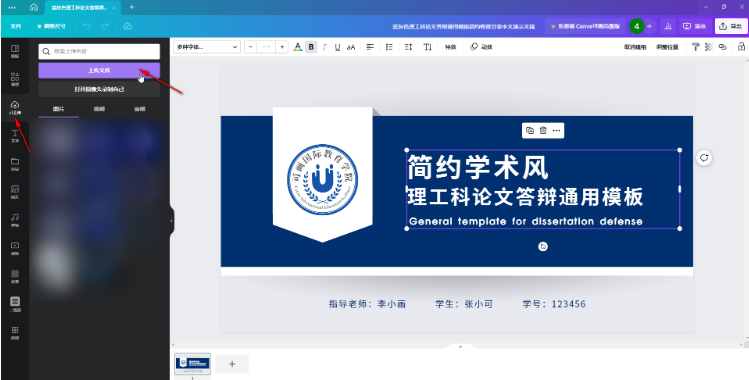
Task: Open the Elements panel in the sidebar
Action: point(15,79)
